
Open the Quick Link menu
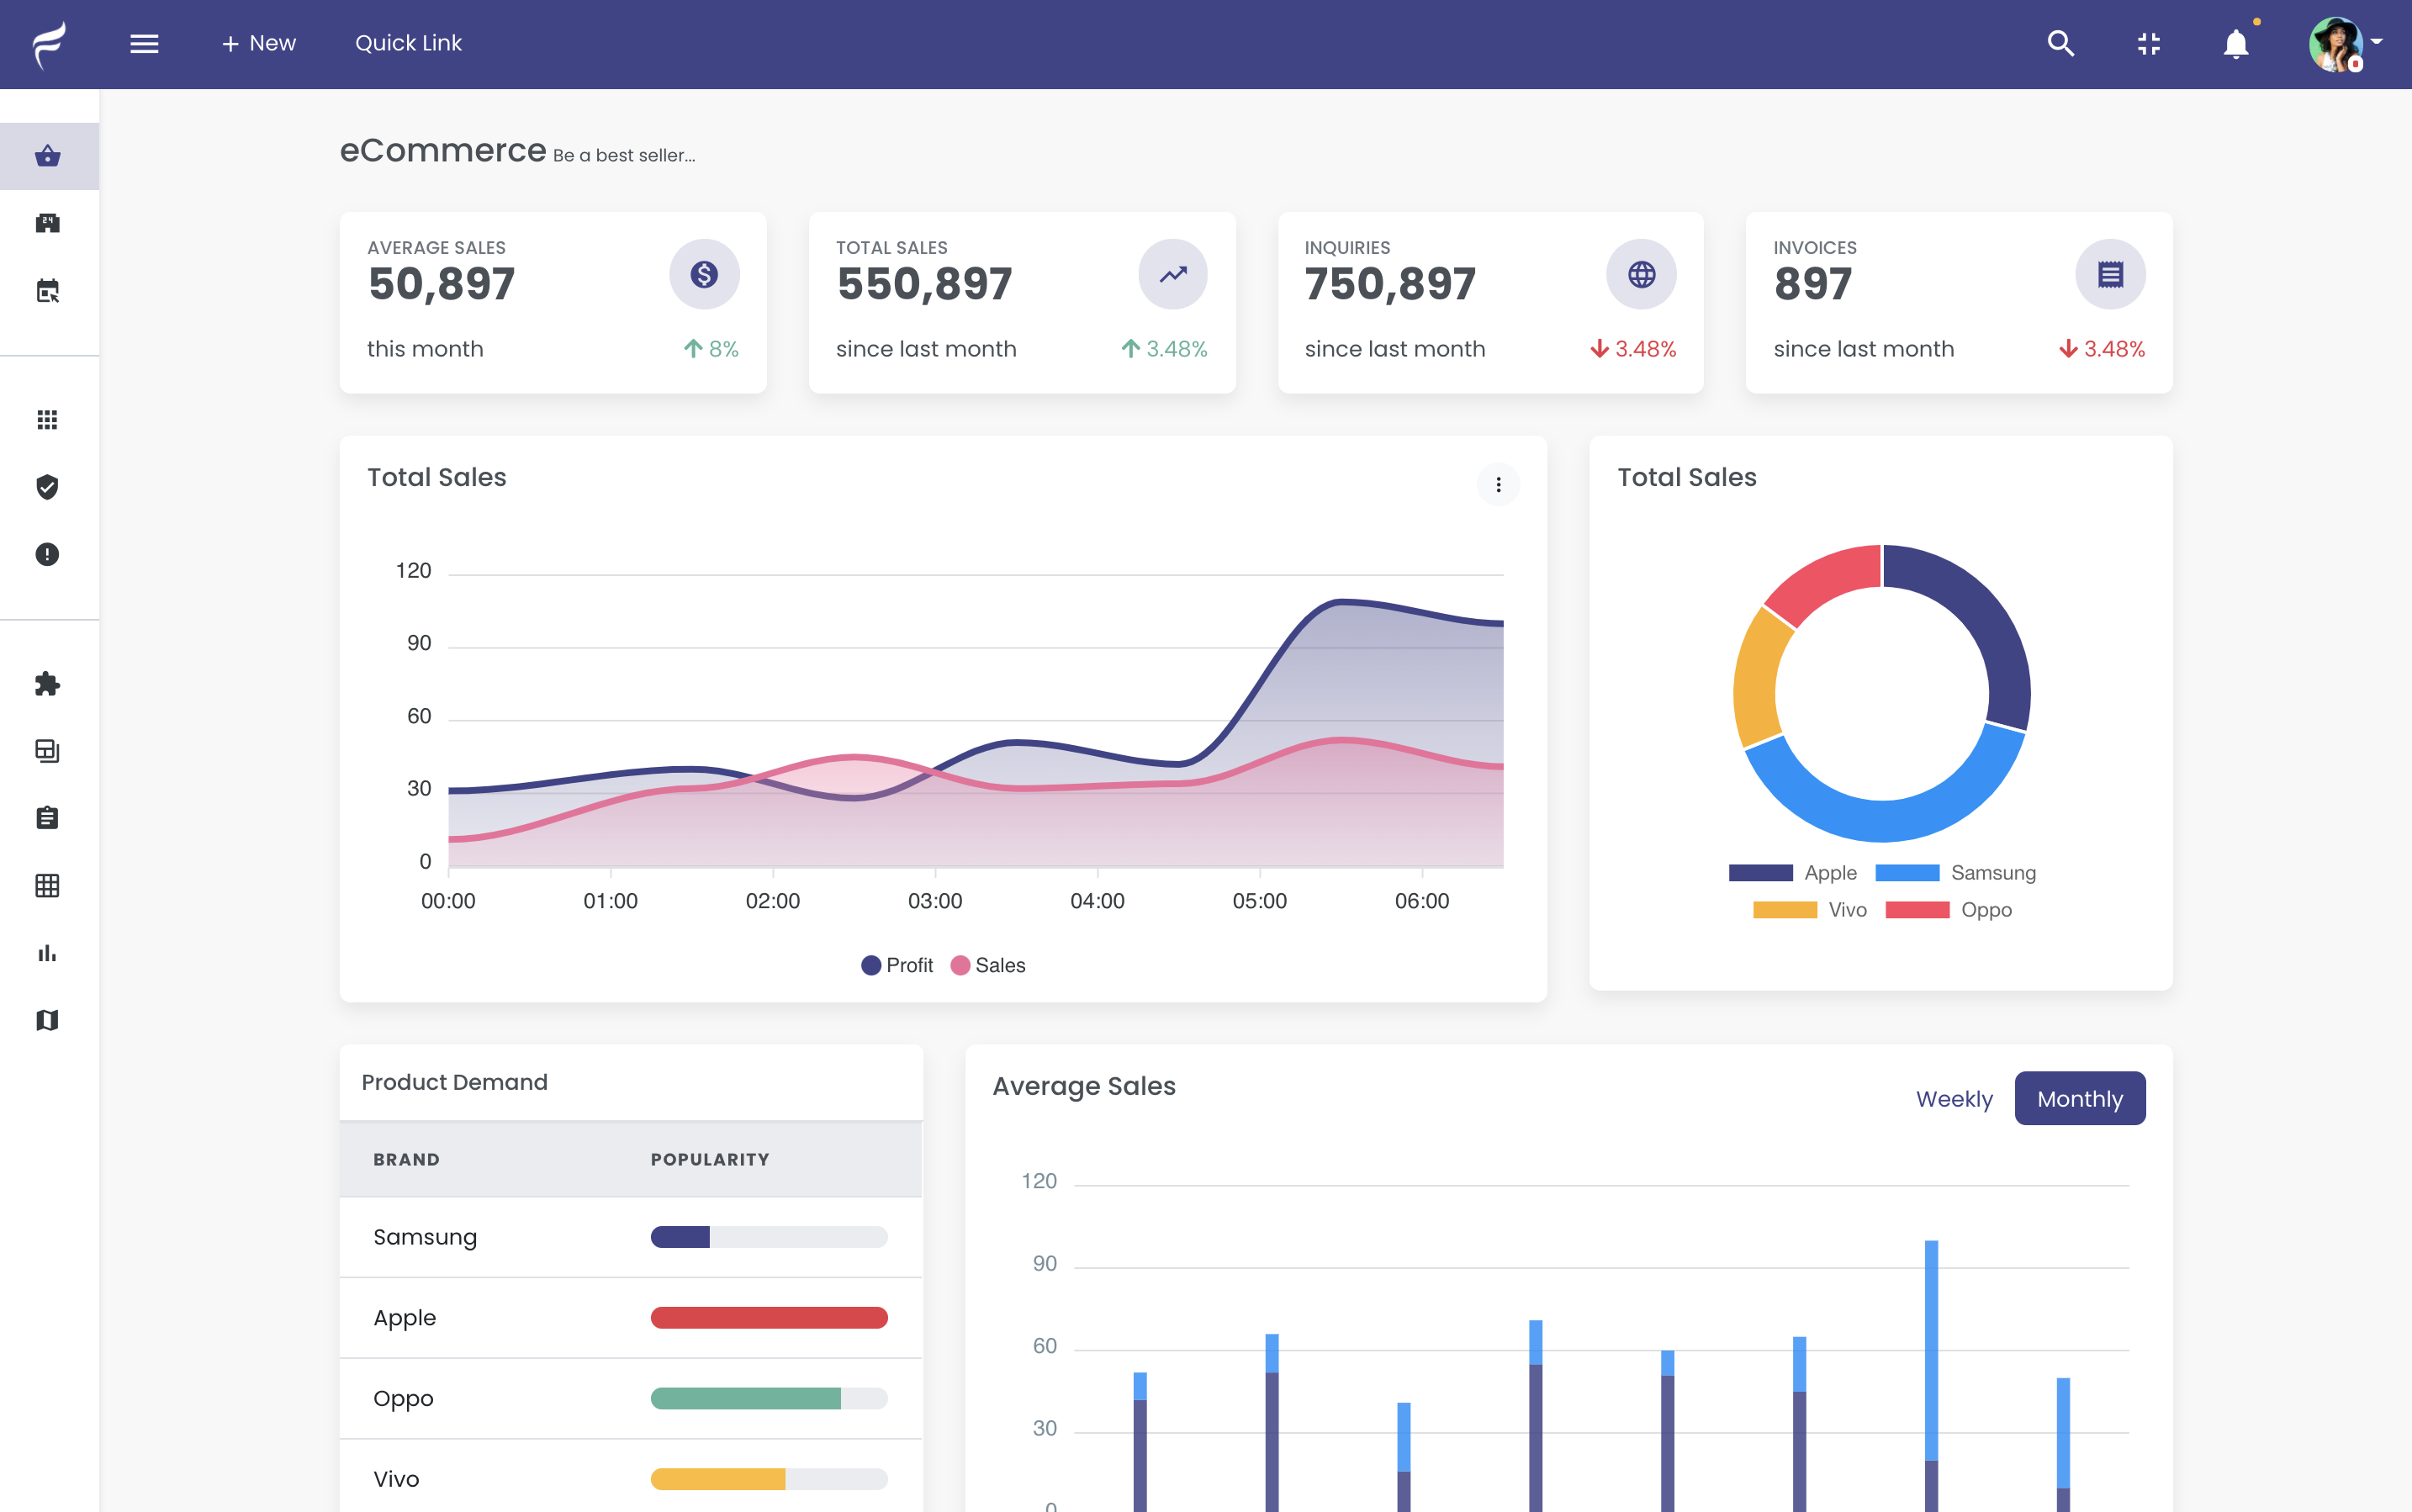[x=408, y=43]
